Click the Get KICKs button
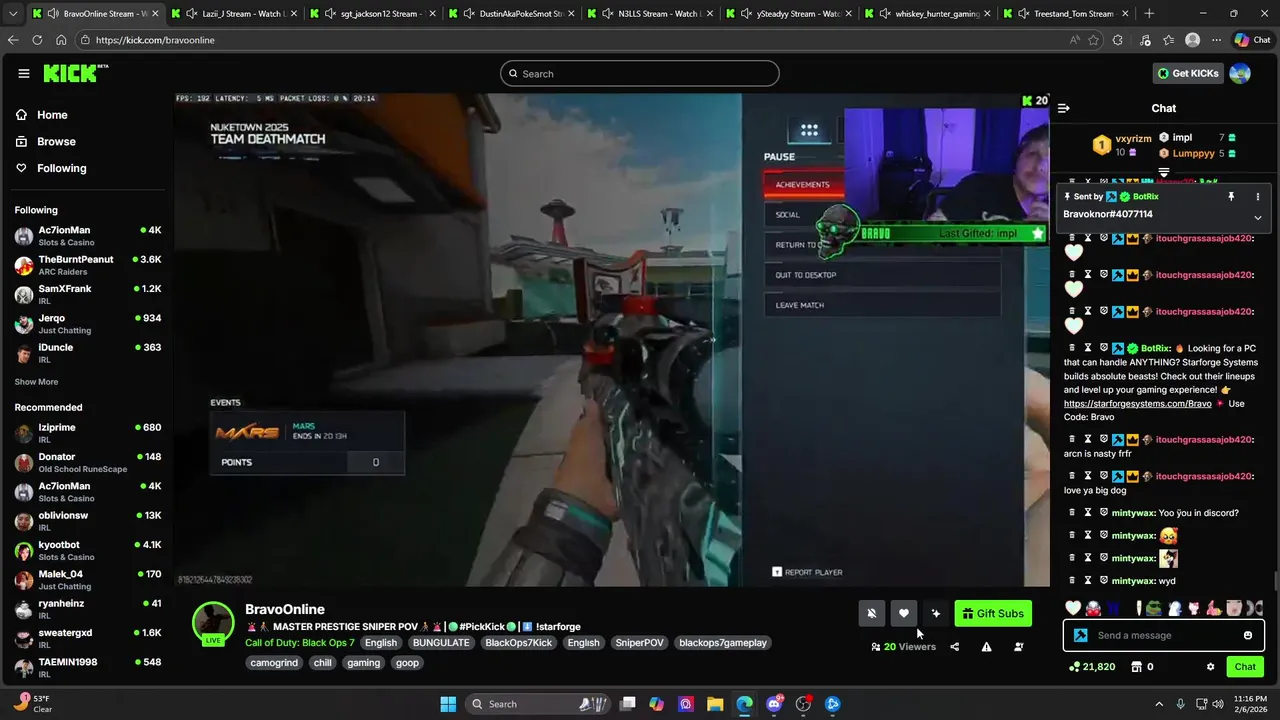1280x720 pixels. click(x=1188, y=73)
